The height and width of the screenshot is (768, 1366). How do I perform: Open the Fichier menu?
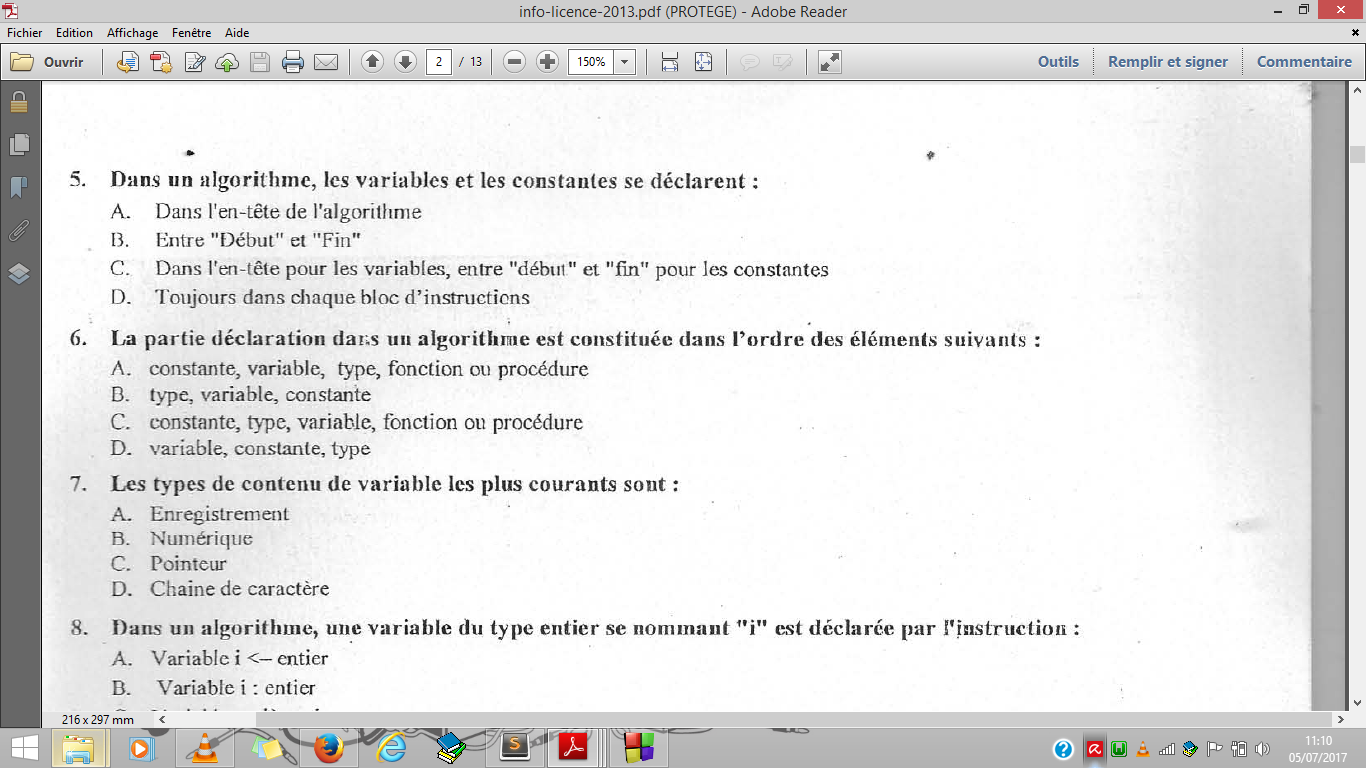click(24, 32)
